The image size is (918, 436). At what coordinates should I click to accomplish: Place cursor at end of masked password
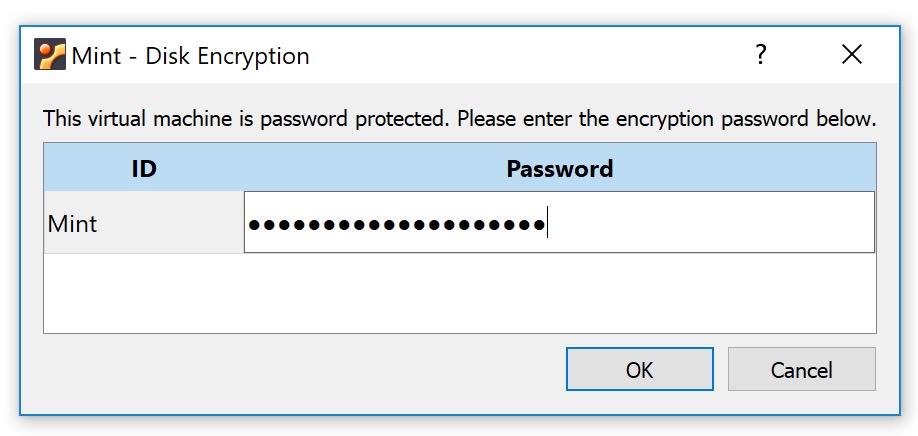[x=547, y=224]
